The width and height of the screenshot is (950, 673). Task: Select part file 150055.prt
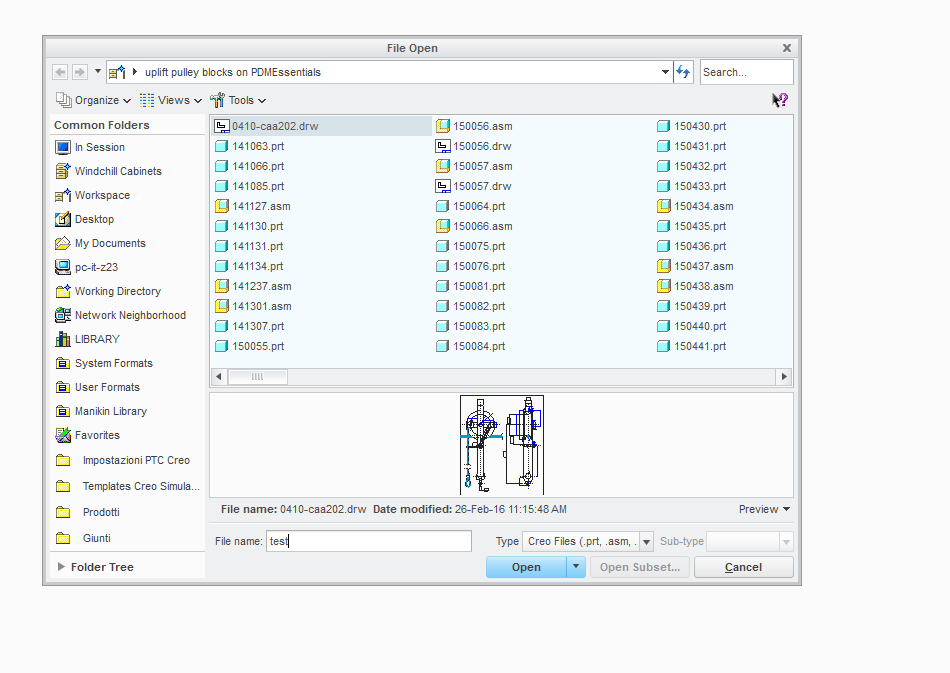tap(250, 346)
